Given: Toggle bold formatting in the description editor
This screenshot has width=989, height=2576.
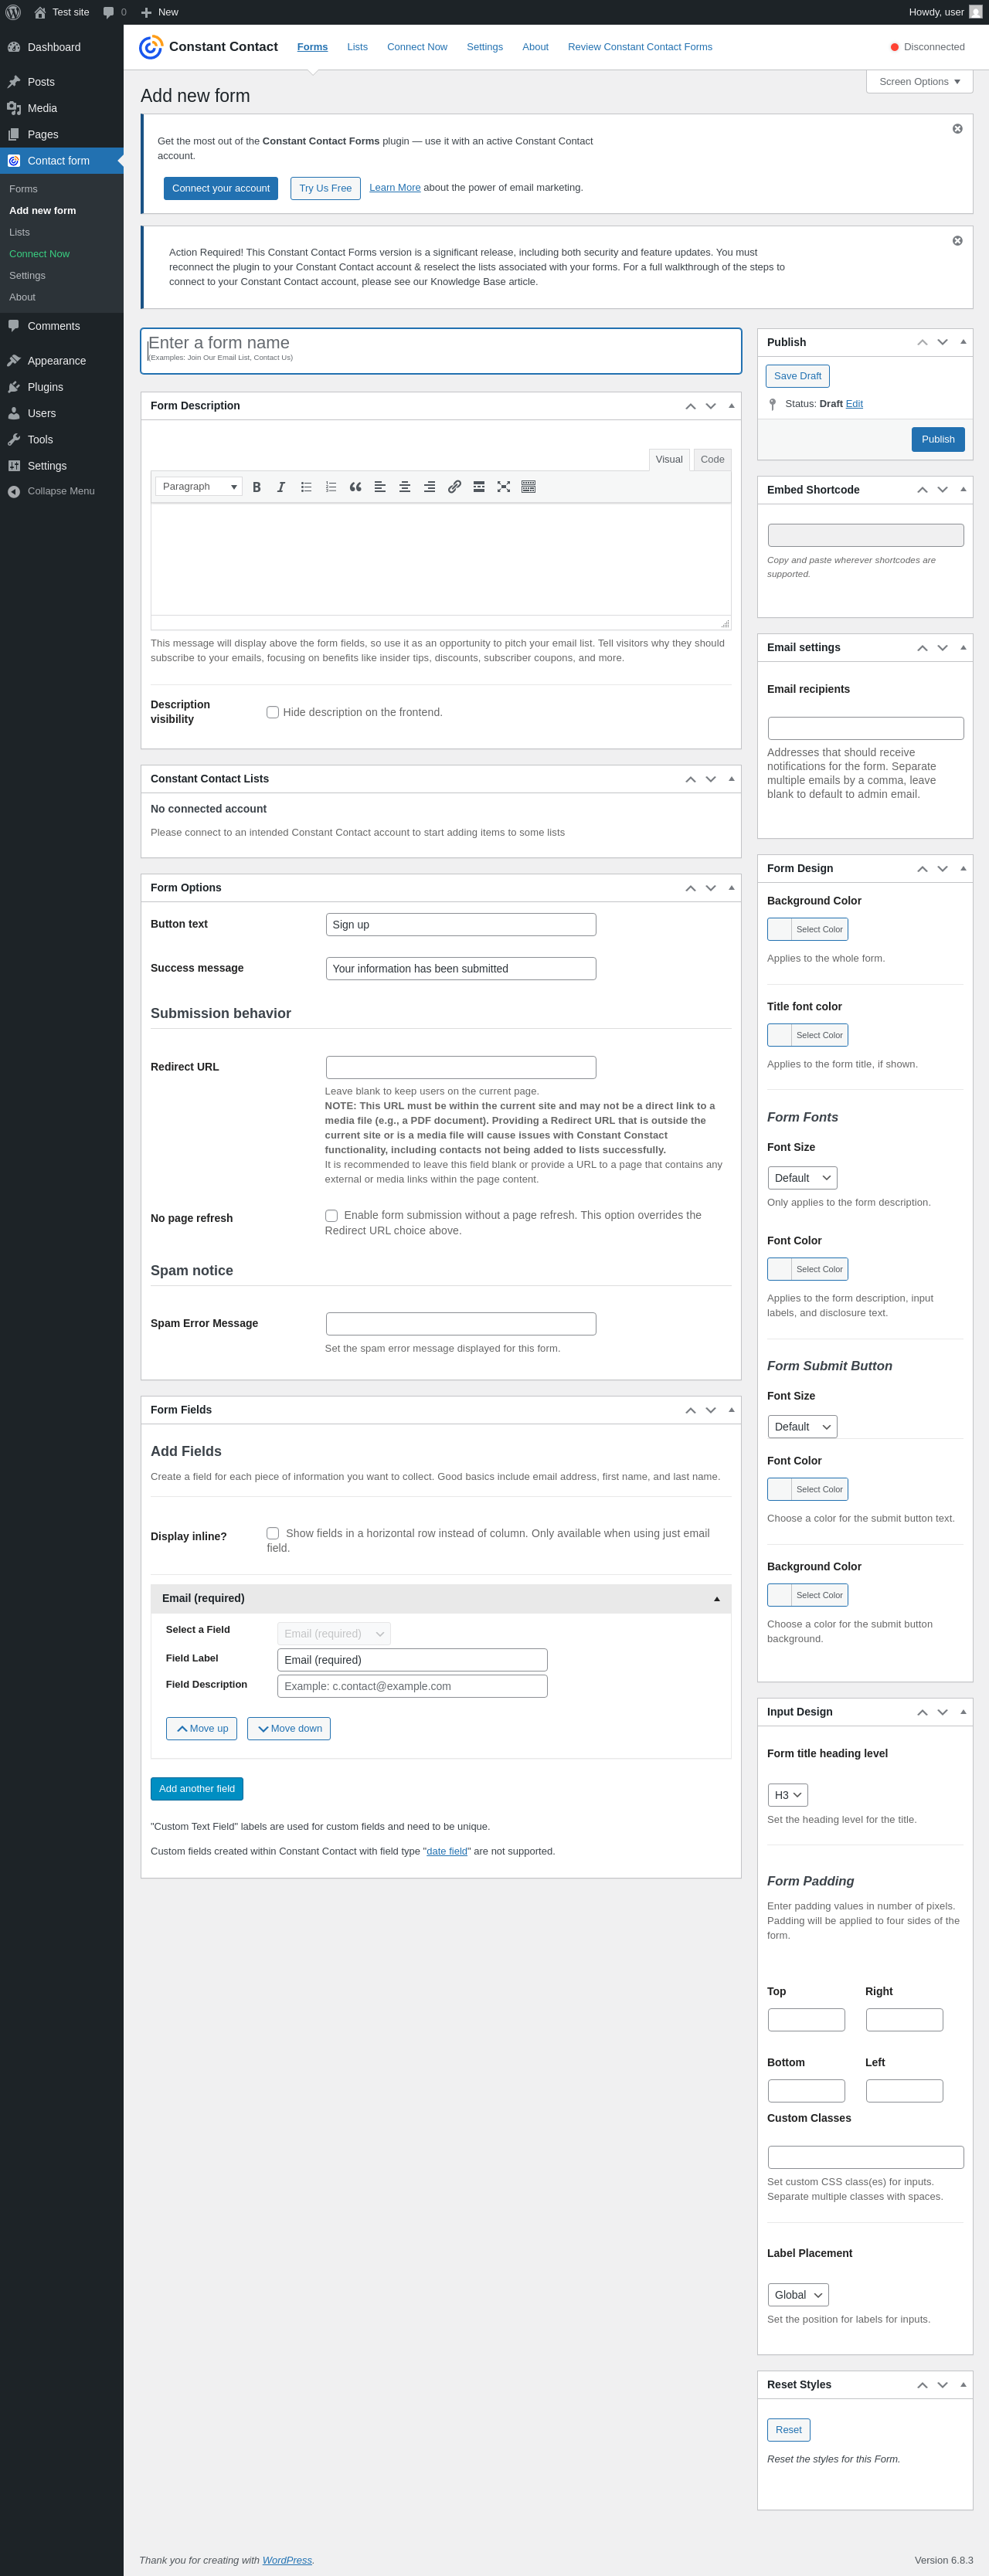Looking at the screenshot, I should click(x=257, y=487).
